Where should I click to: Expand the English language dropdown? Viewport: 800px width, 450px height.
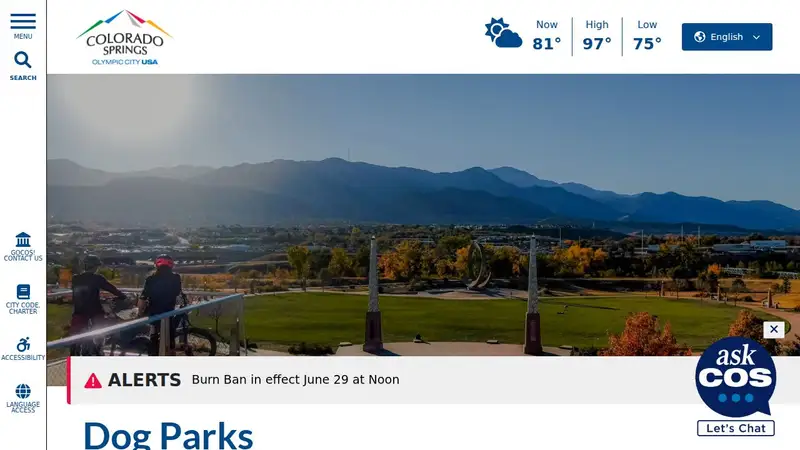(x=727, y=37)
